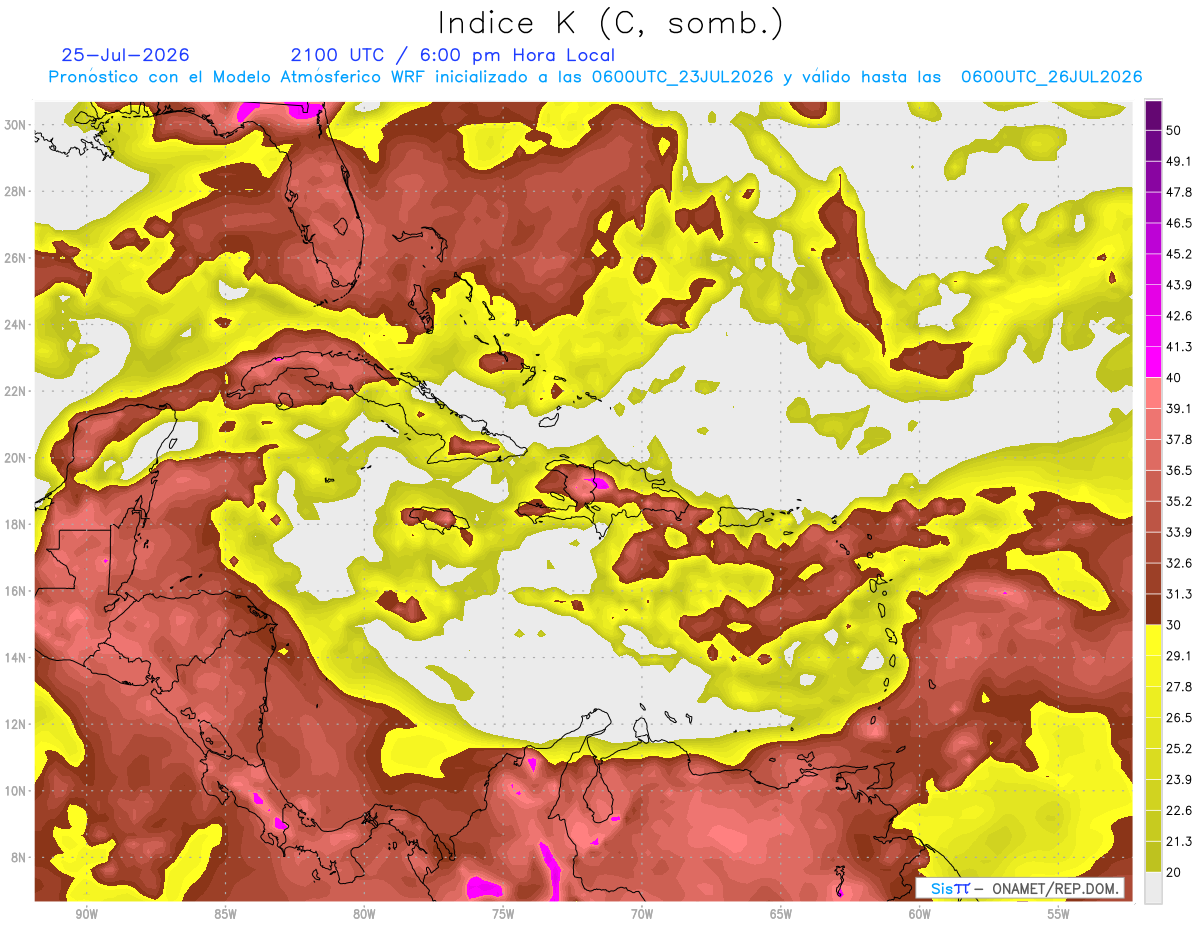Click the color bar value 30
Image resolution: width=1200 pixels, height=927 pixels.
[x=1174, y=625]
